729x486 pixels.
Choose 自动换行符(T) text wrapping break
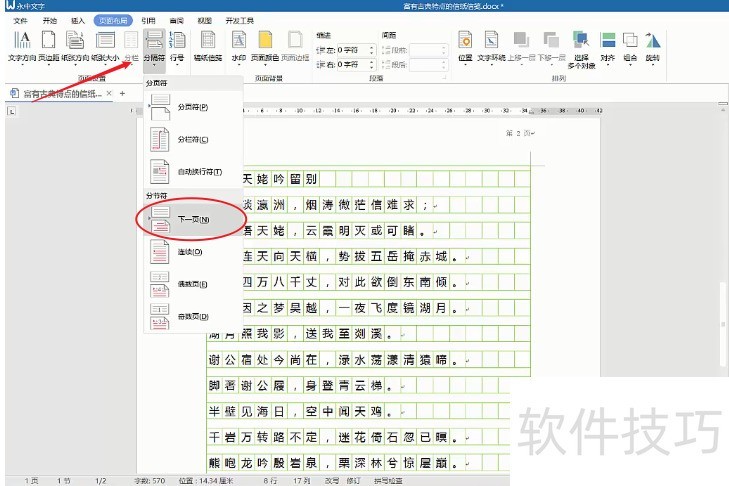coord(193,172)
